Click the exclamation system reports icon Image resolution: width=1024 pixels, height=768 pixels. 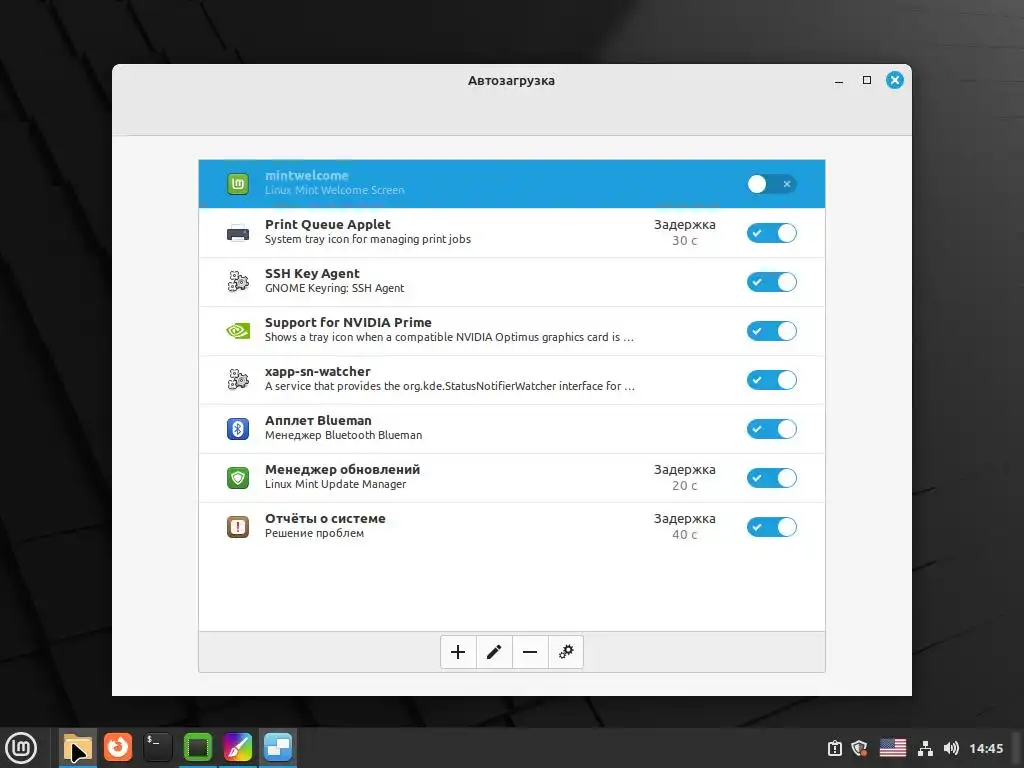[238, 527]
